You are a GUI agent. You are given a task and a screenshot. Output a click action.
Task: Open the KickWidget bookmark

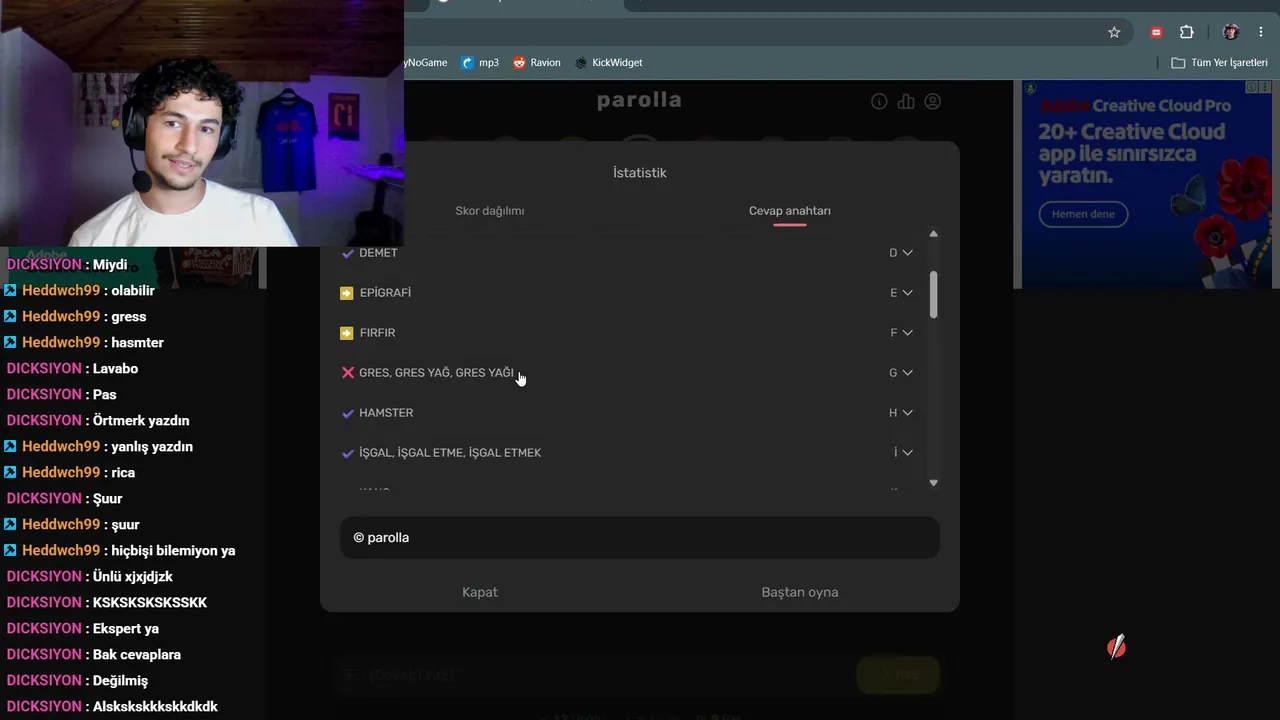point(609,62)
